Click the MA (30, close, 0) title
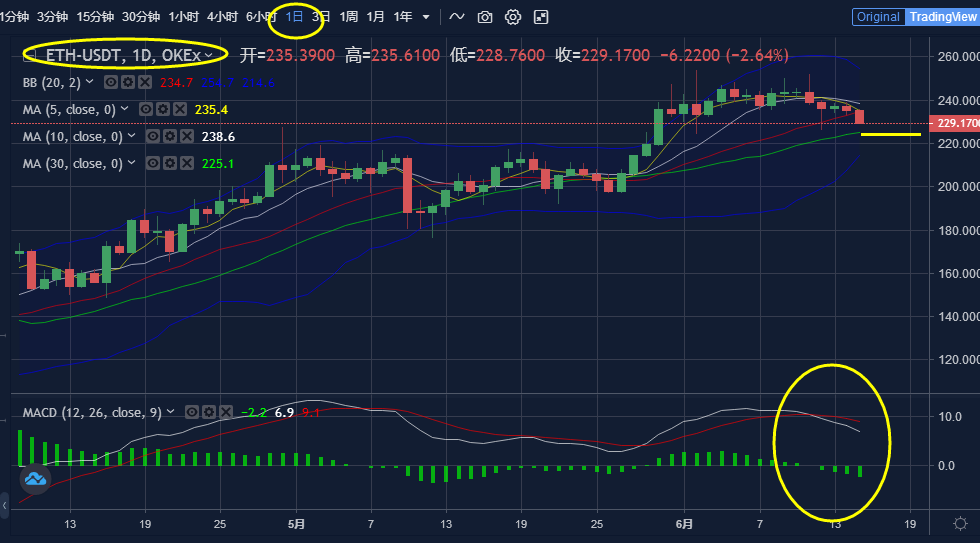The height and width of the screenshot is (543, 980). click(72, 164)
